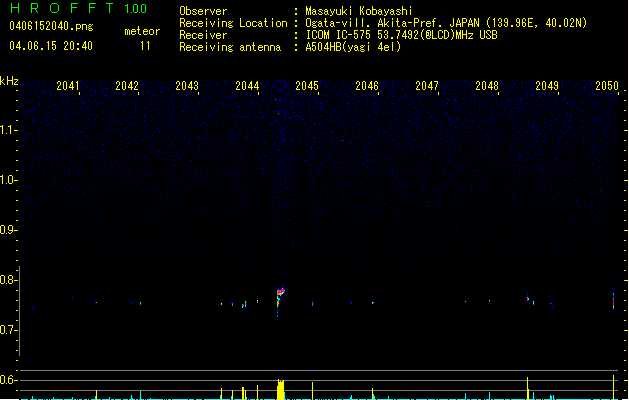Click the Observer label

[x=203, y=11]
